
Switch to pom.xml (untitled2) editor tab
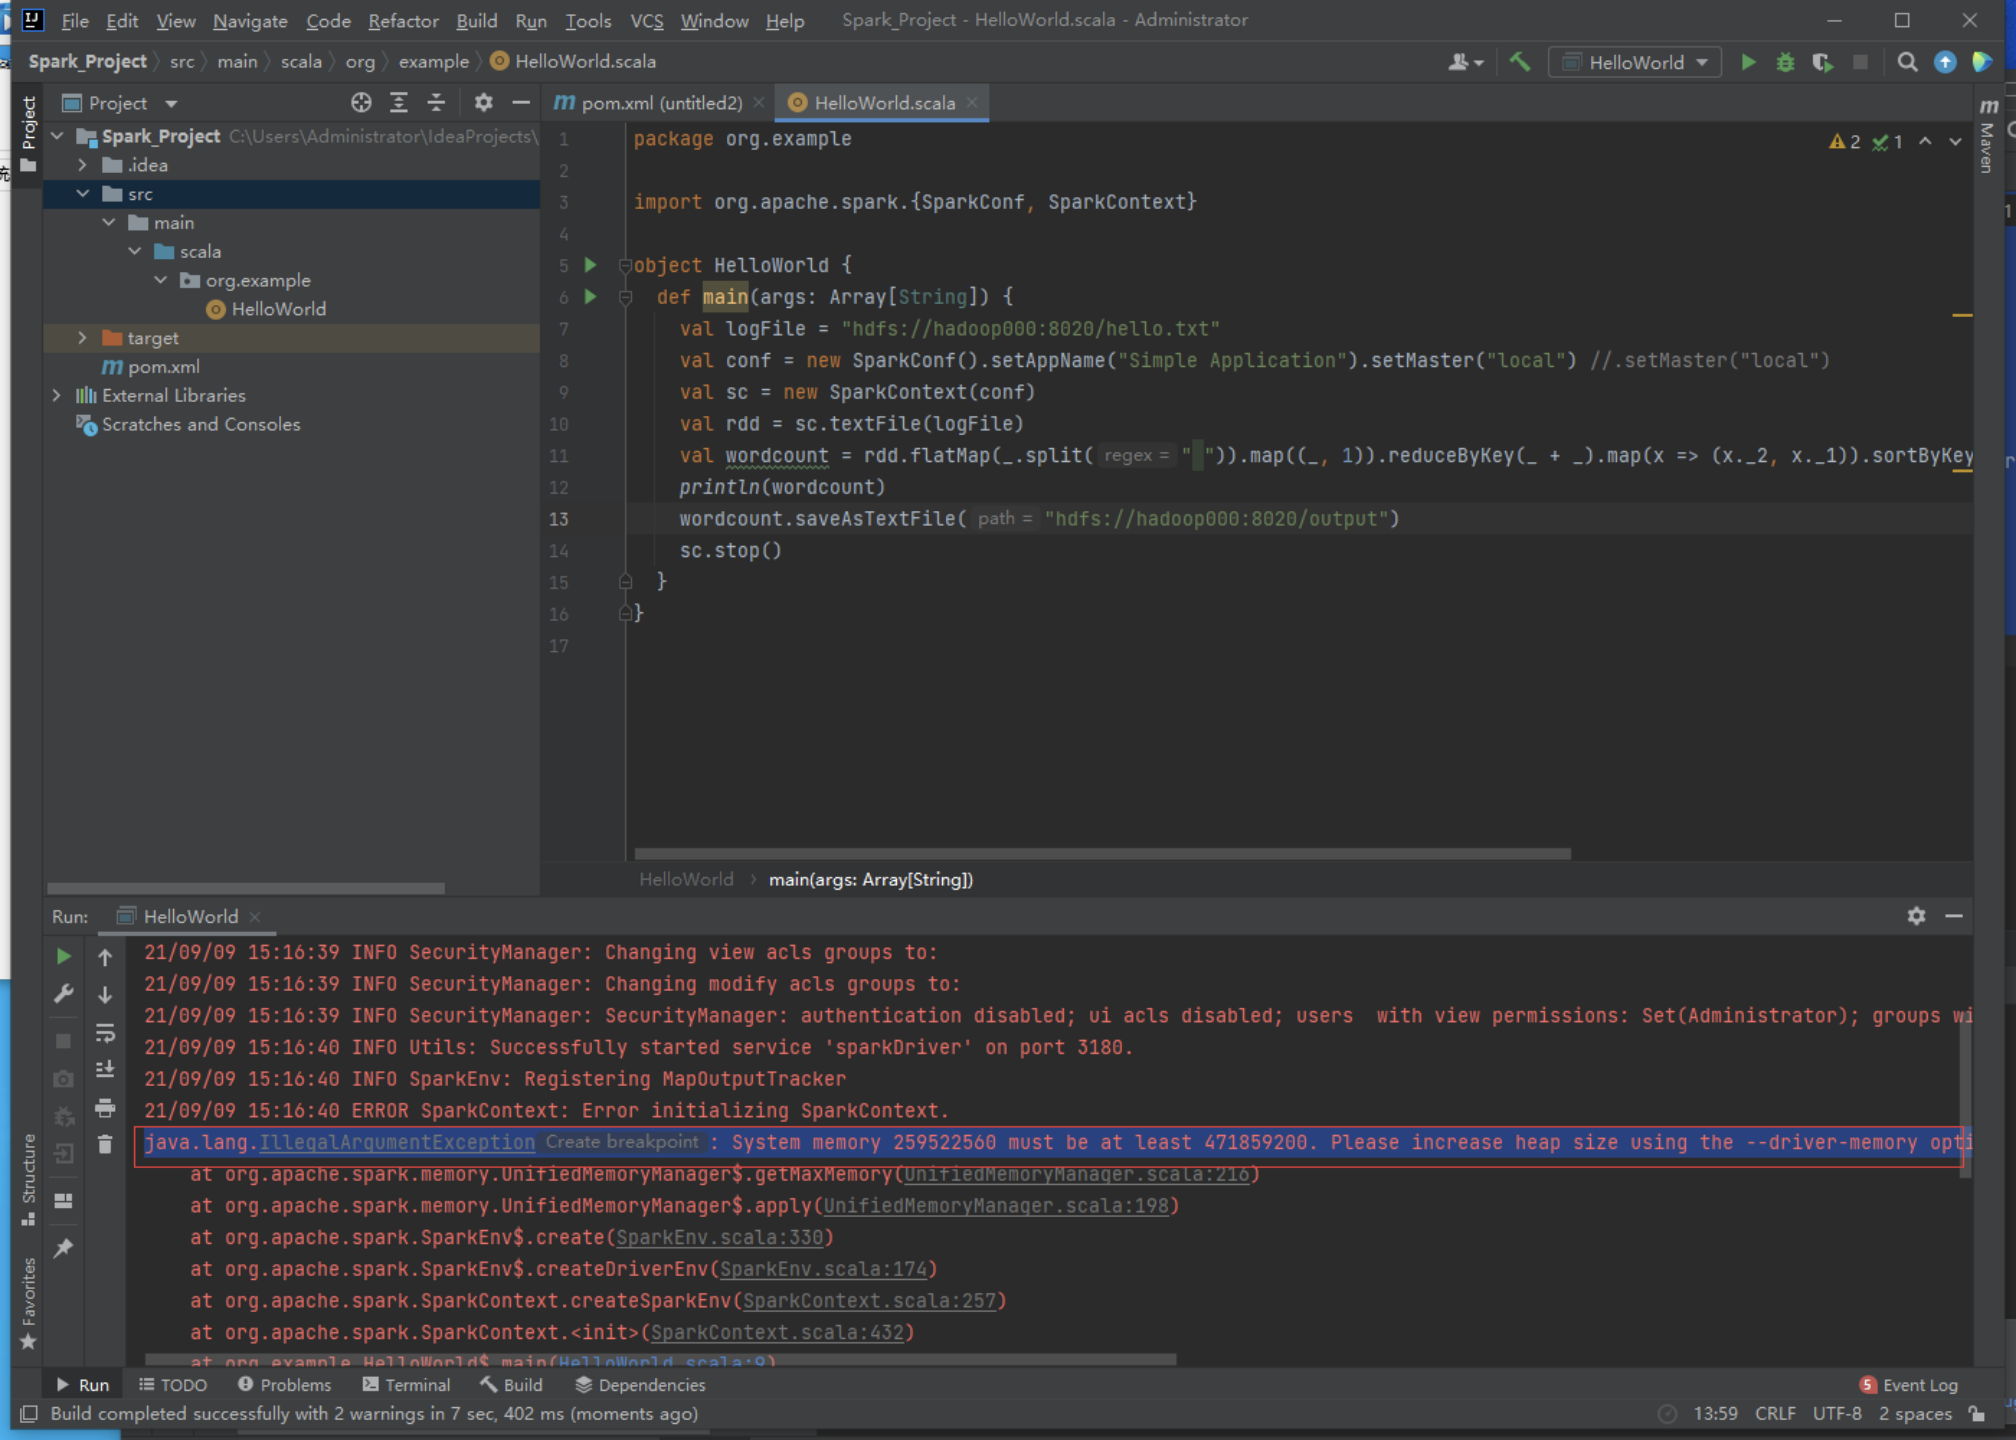coord(660,103)
